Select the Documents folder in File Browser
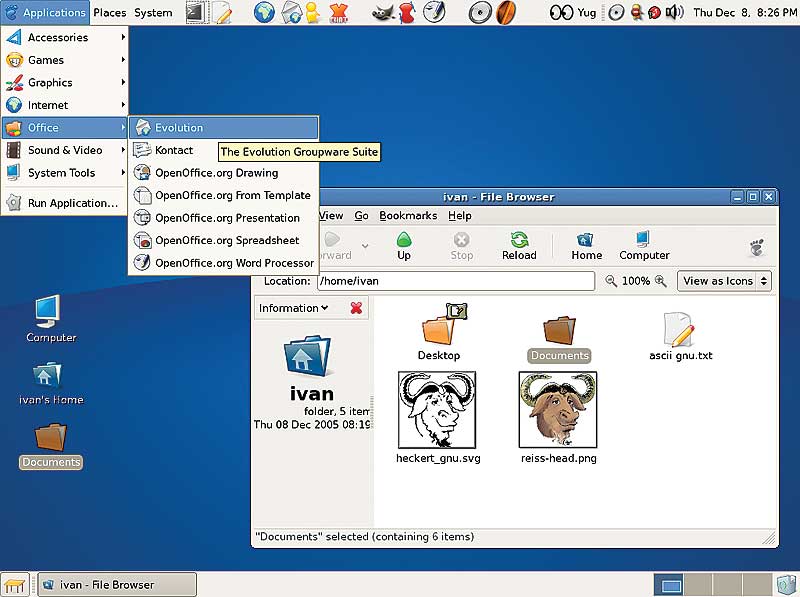The height and width of the screenshot is (597, 800). tap(559, 339)
